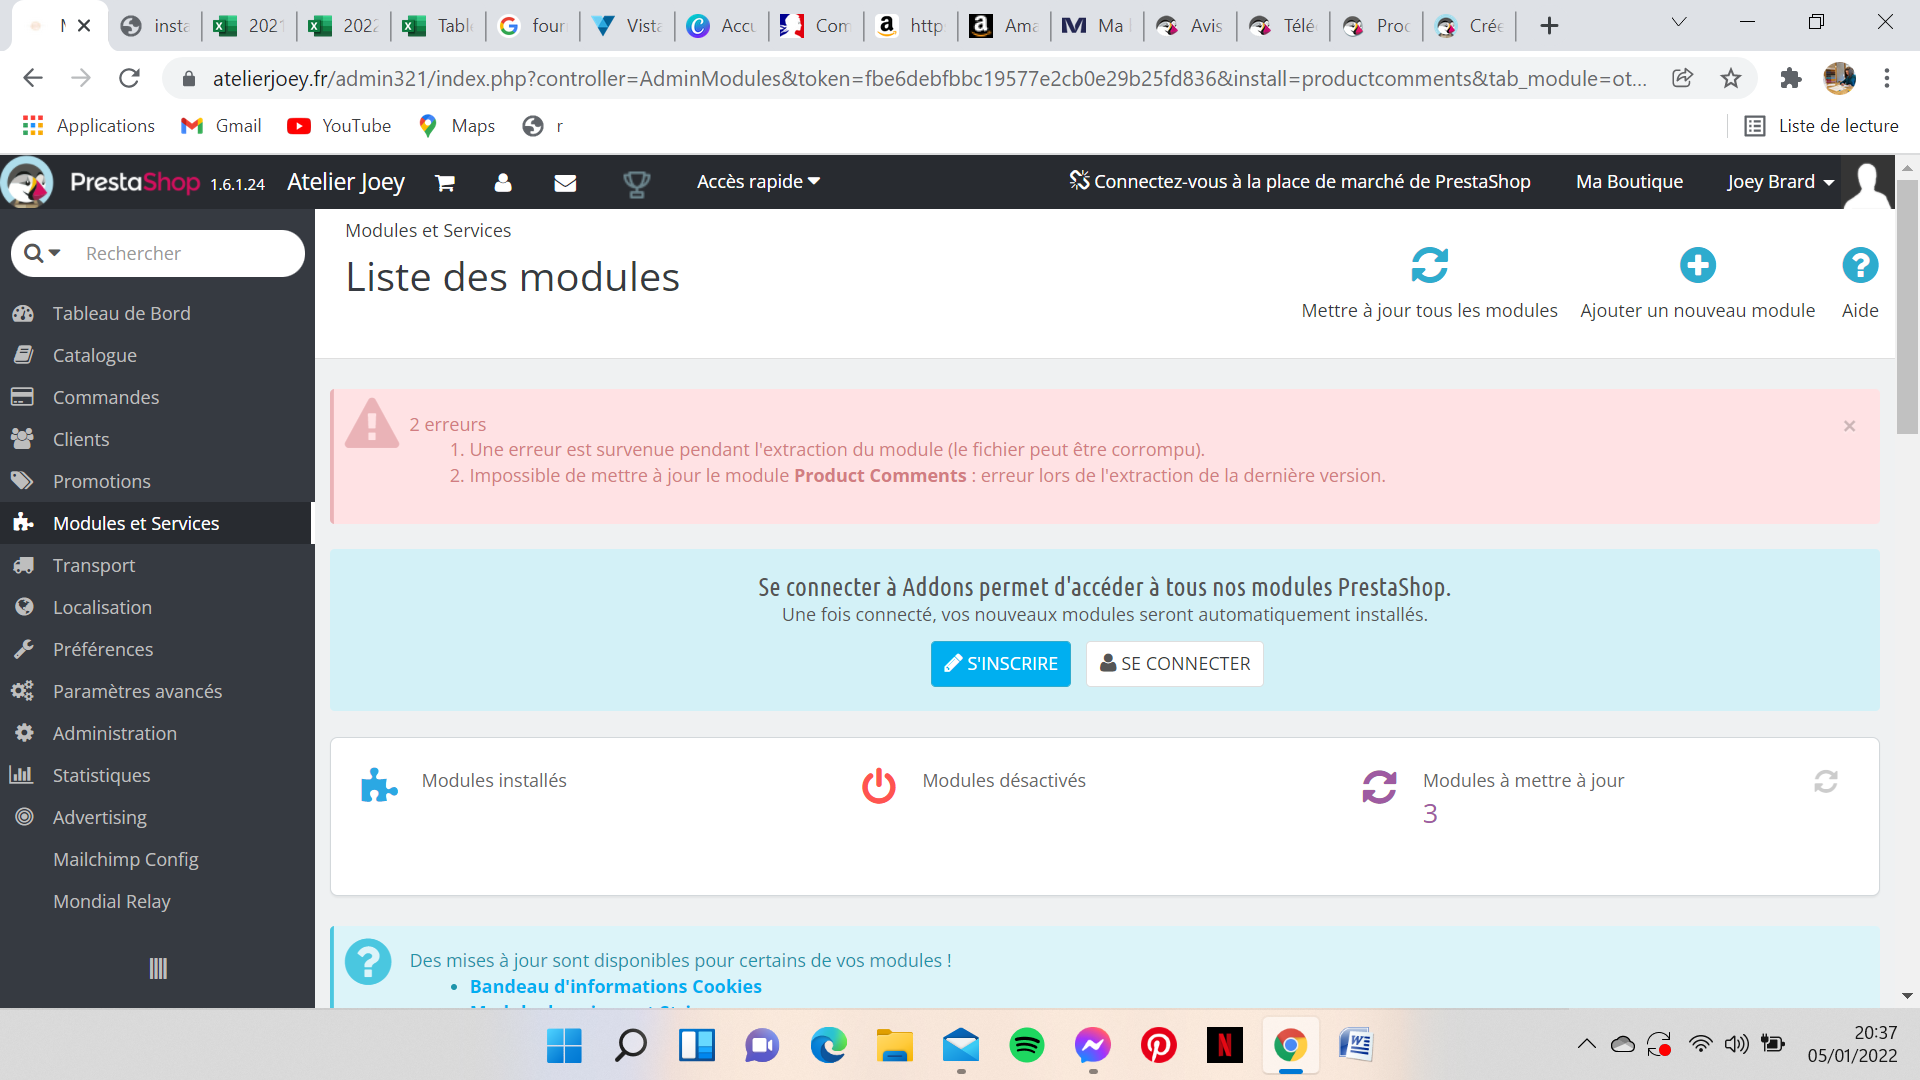Expand the Accès rapide dropdown

coord(758,182)
